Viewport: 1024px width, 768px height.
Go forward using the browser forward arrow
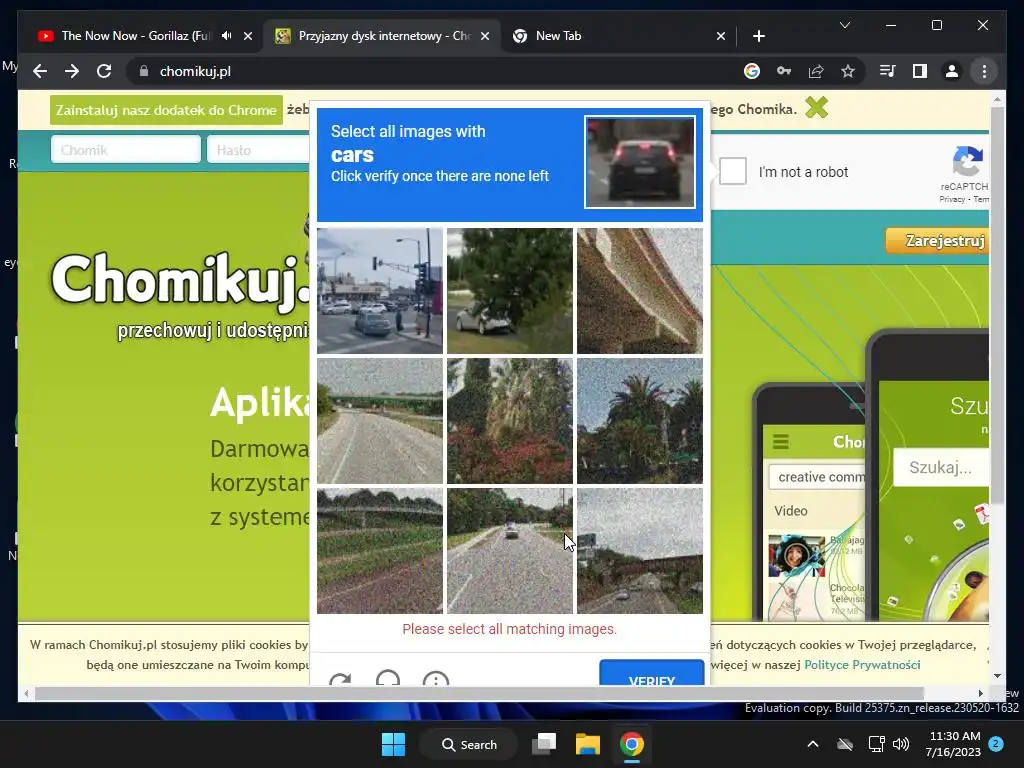pyautogui.click(x=72, y=71)
